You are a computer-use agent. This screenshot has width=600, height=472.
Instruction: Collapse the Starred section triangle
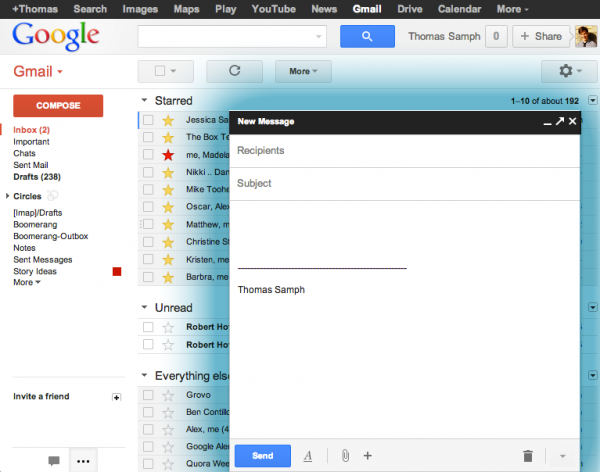coord(145,101)
